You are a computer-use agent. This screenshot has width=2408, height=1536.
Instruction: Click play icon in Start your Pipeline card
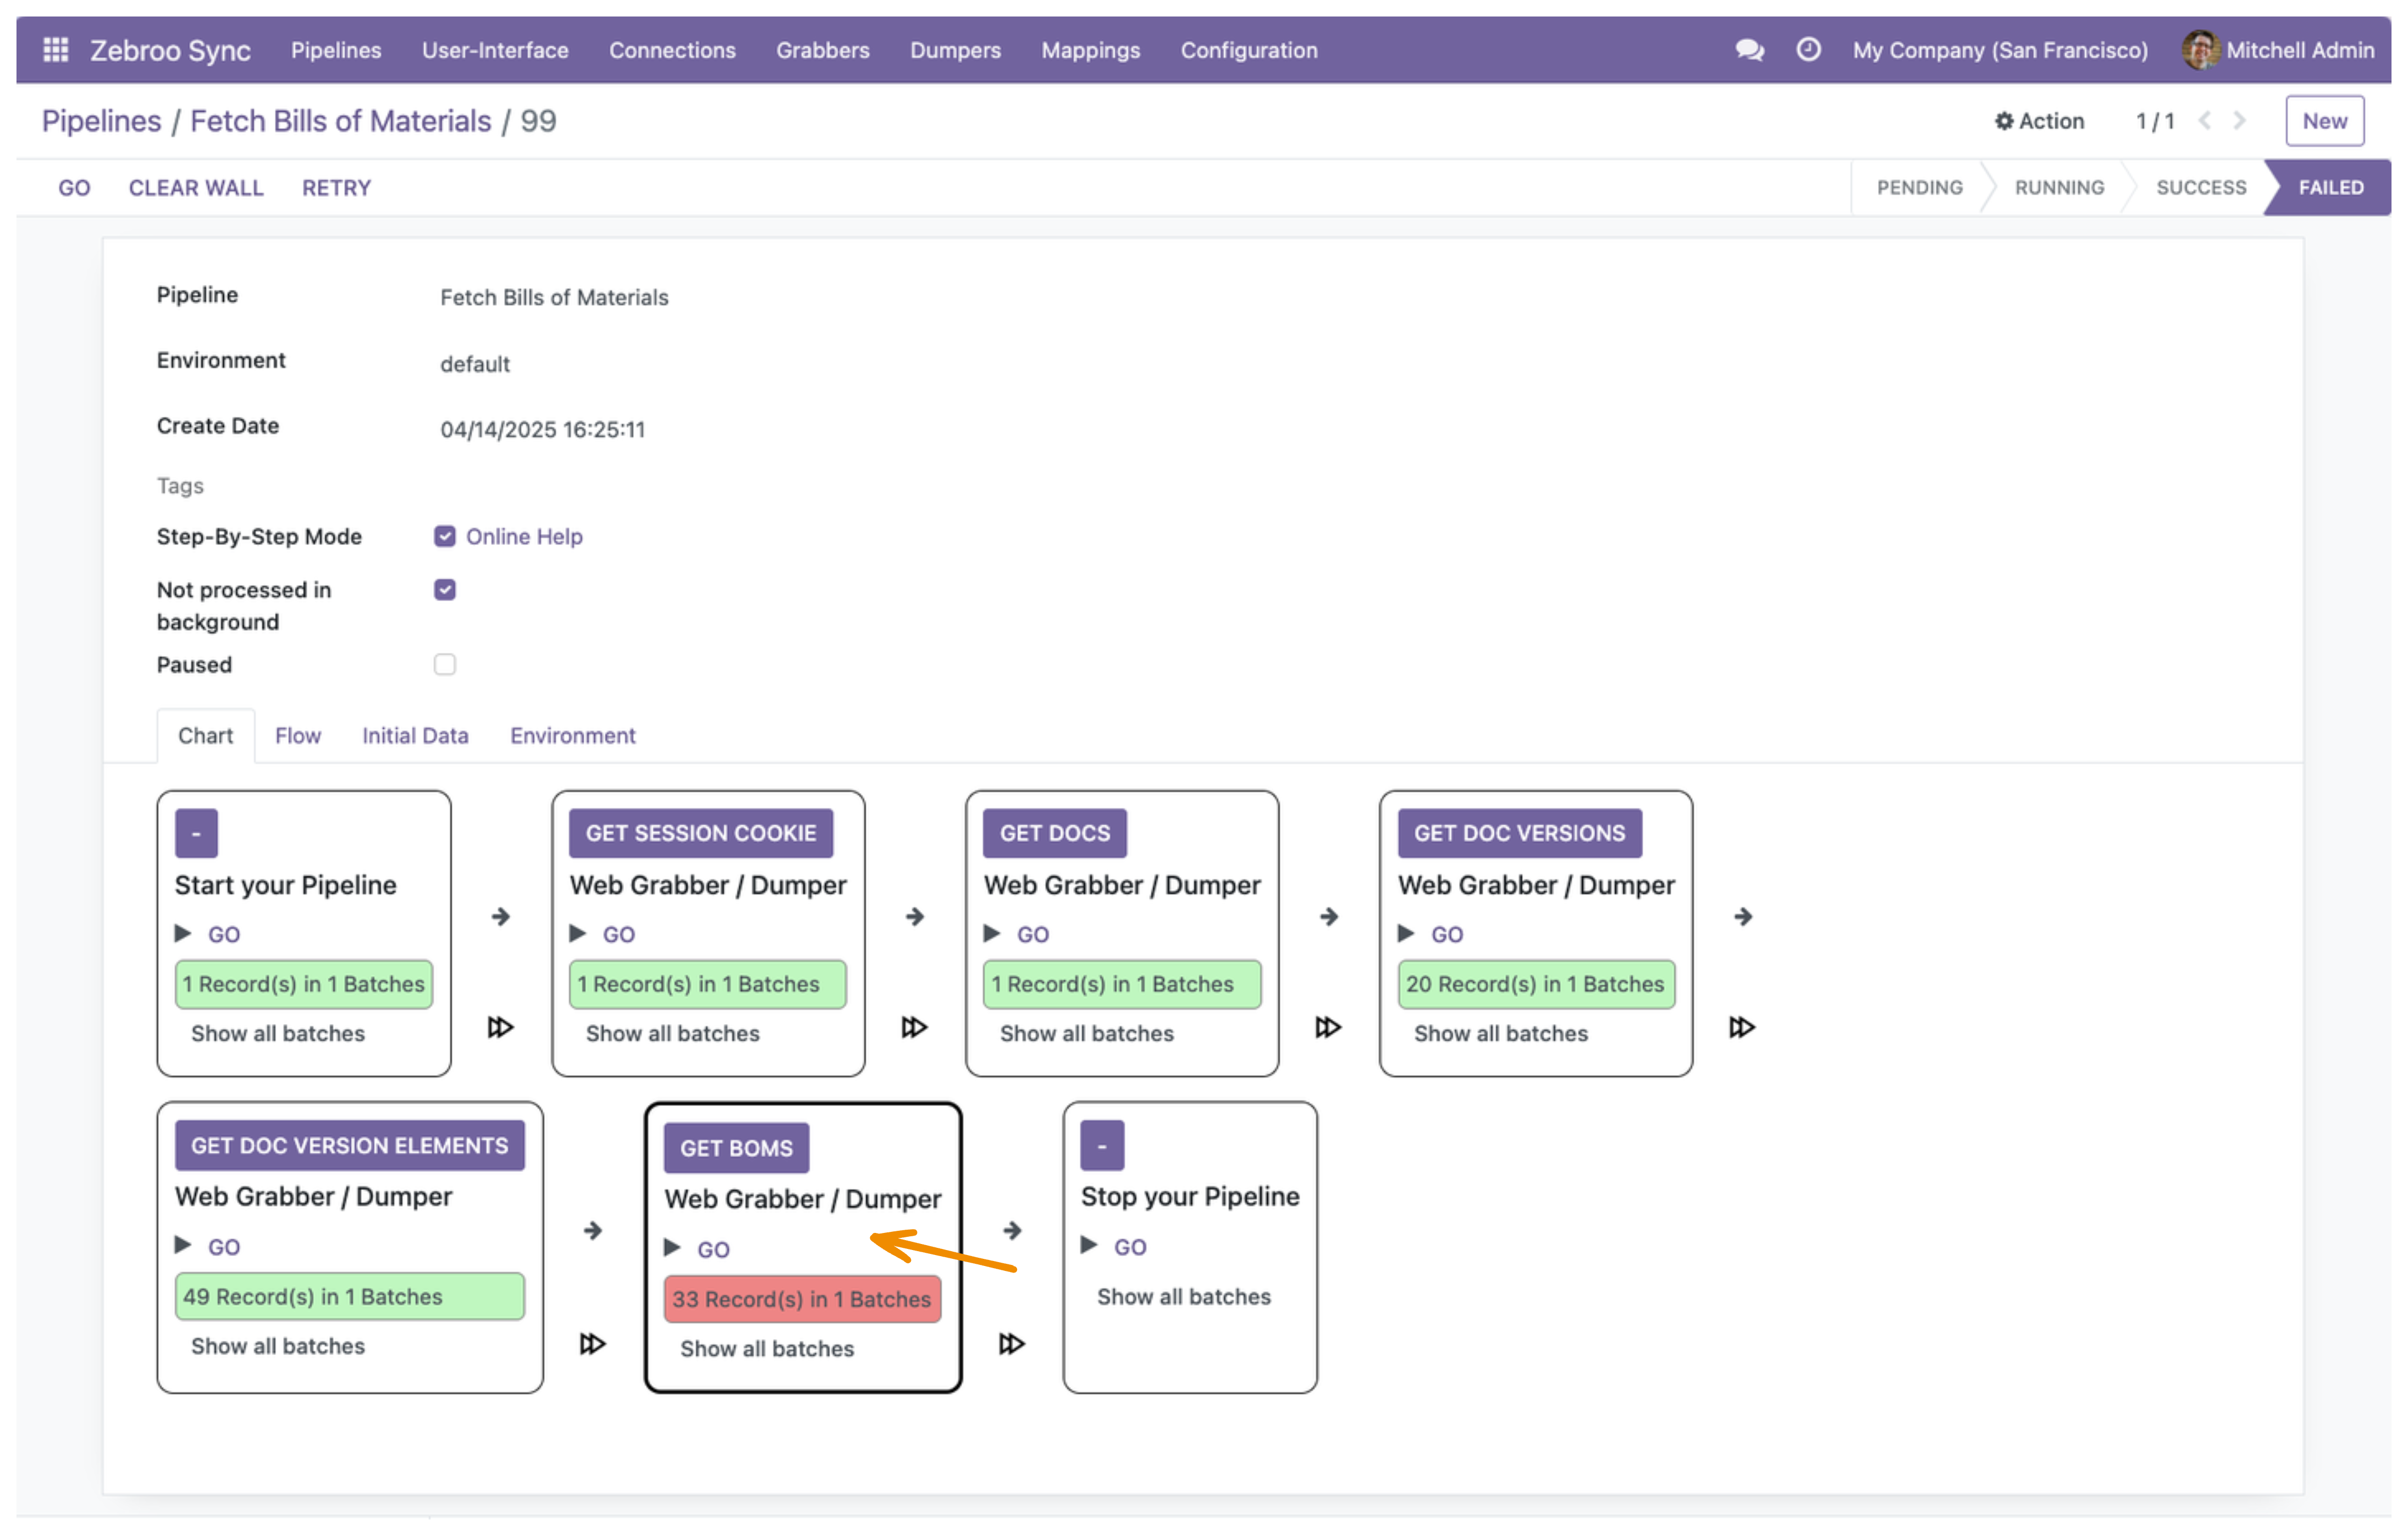tap(183, 933)
